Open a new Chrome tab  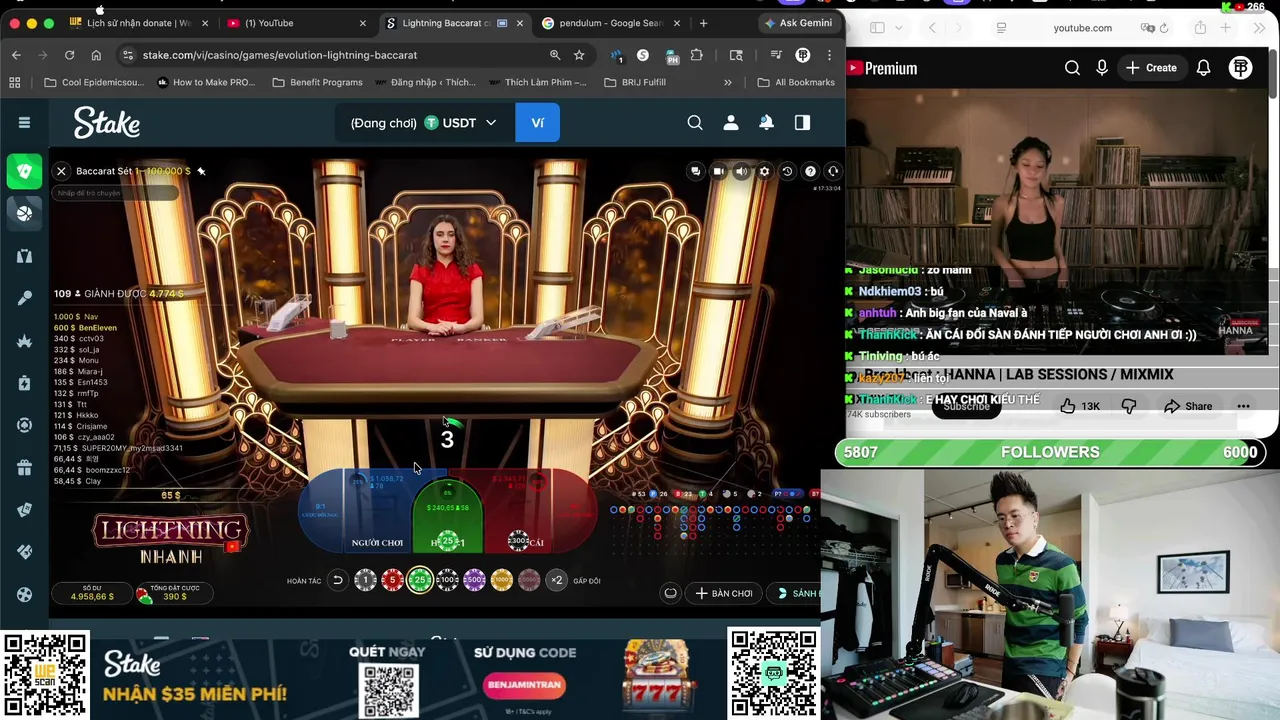point(703,23)
